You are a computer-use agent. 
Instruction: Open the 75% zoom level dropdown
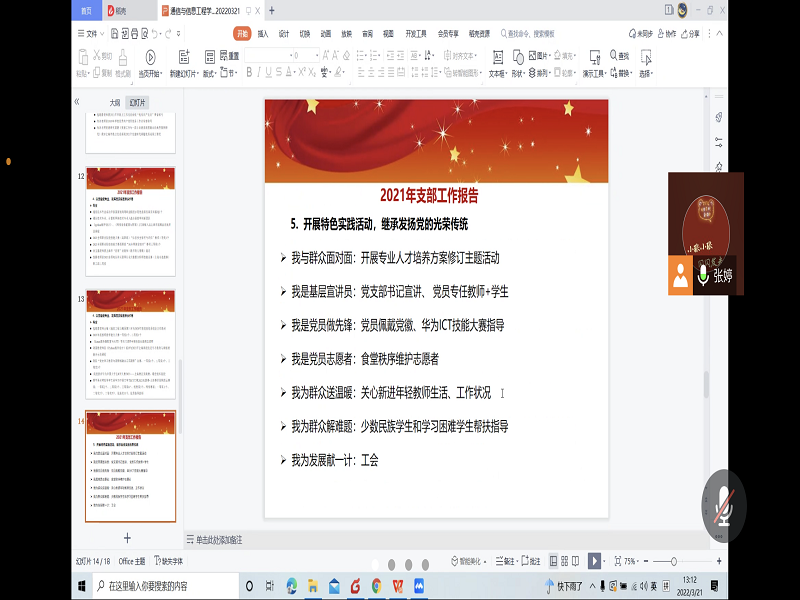tap(632, 561)
